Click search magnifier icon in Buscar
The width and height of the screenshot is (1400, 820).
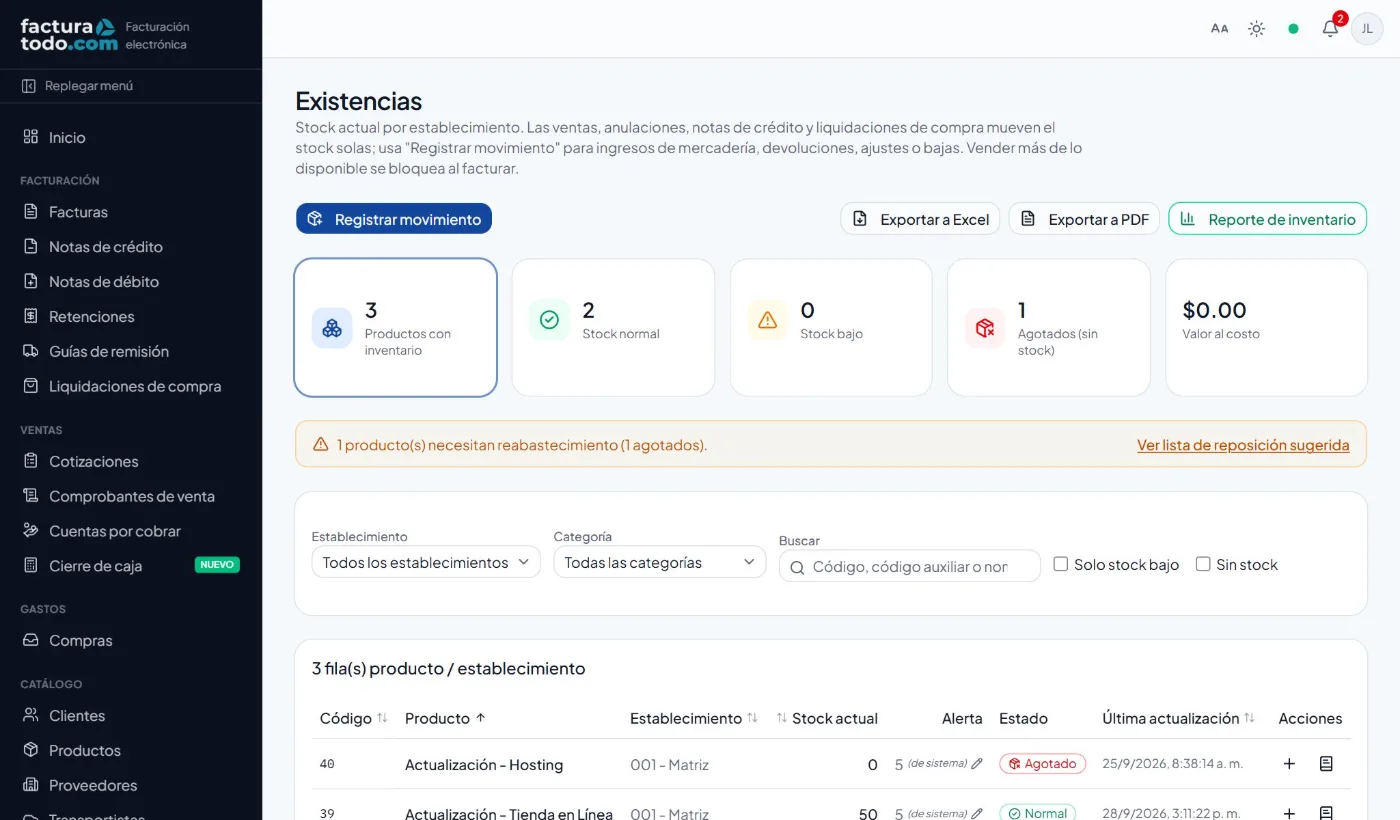tap(797, 567)
